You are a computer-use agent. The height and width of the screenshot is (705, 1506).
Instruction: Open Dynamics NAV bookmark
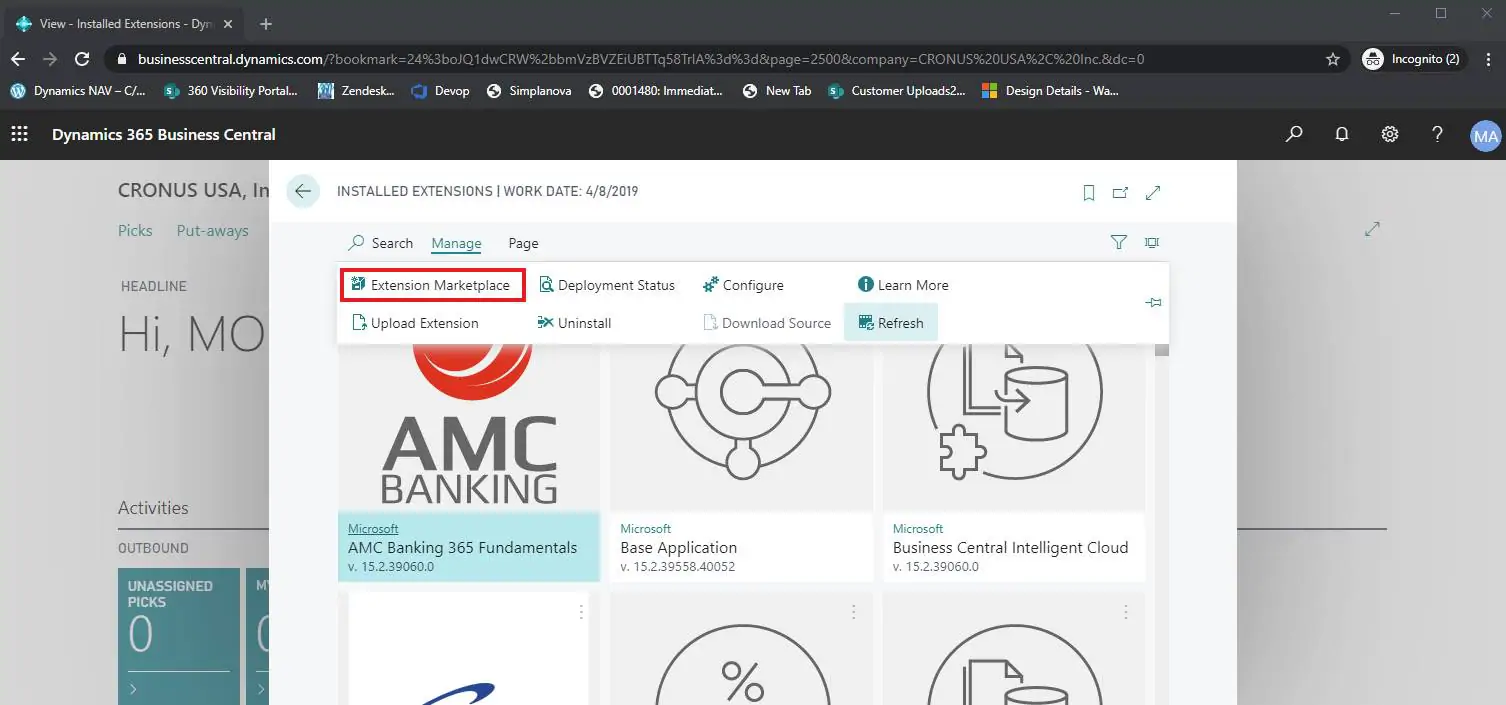[78, 90]
